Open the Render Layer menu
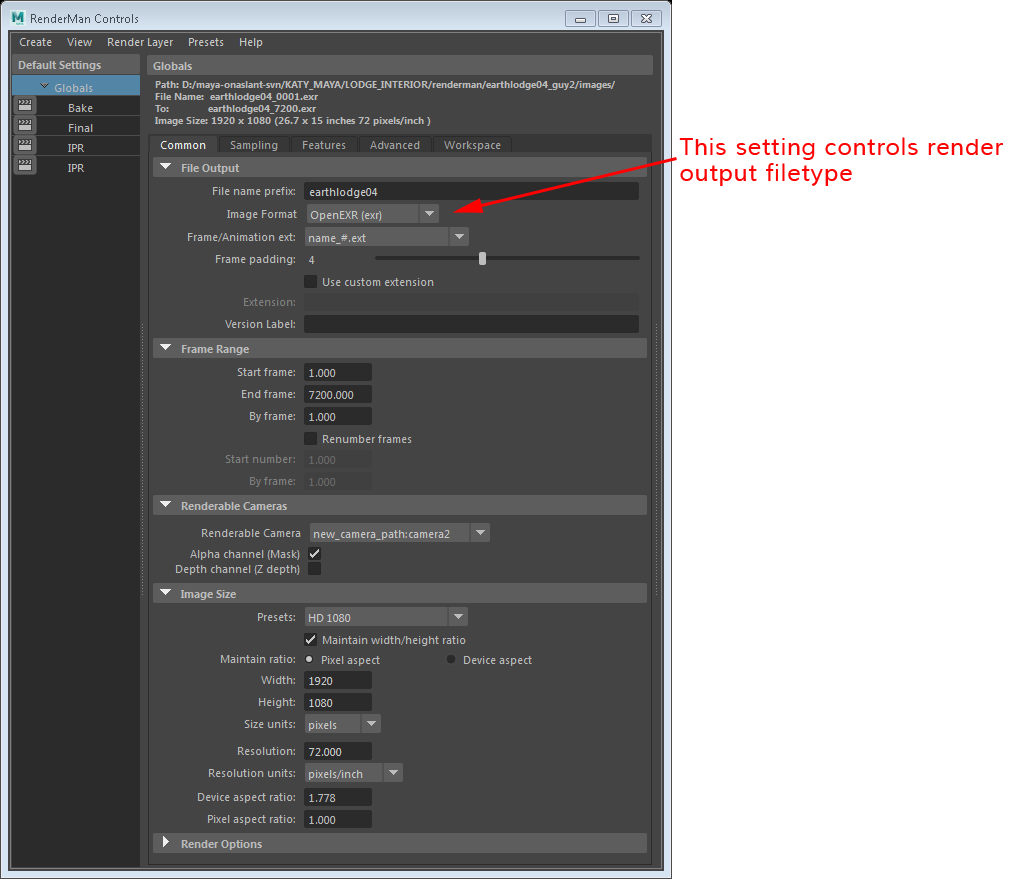The image size is (1024, 879). click(140, 42)
